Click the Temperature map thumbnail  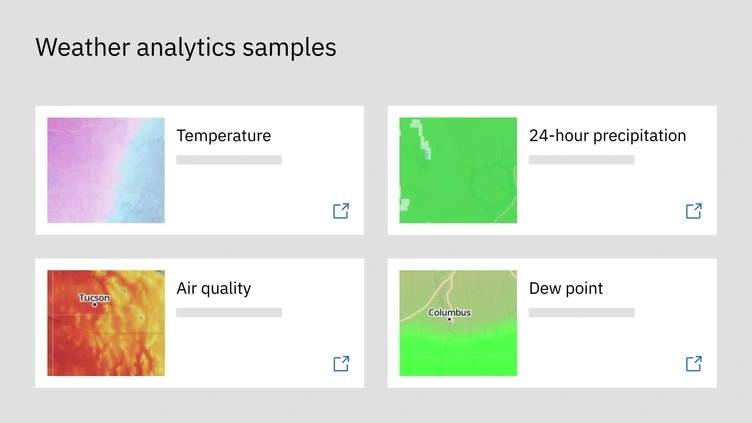pyautogui.click(x=106, y=170)
